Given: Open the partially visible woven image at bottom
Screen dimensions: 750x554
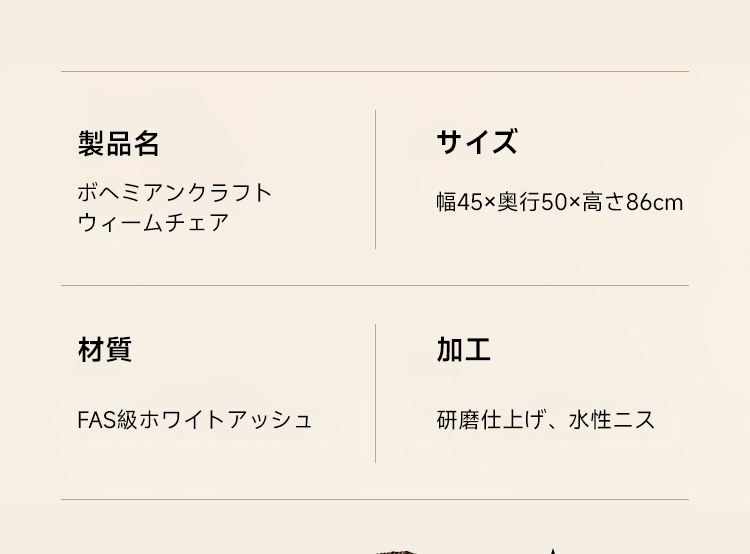Looking at the screenshot, I should (397, 552).
